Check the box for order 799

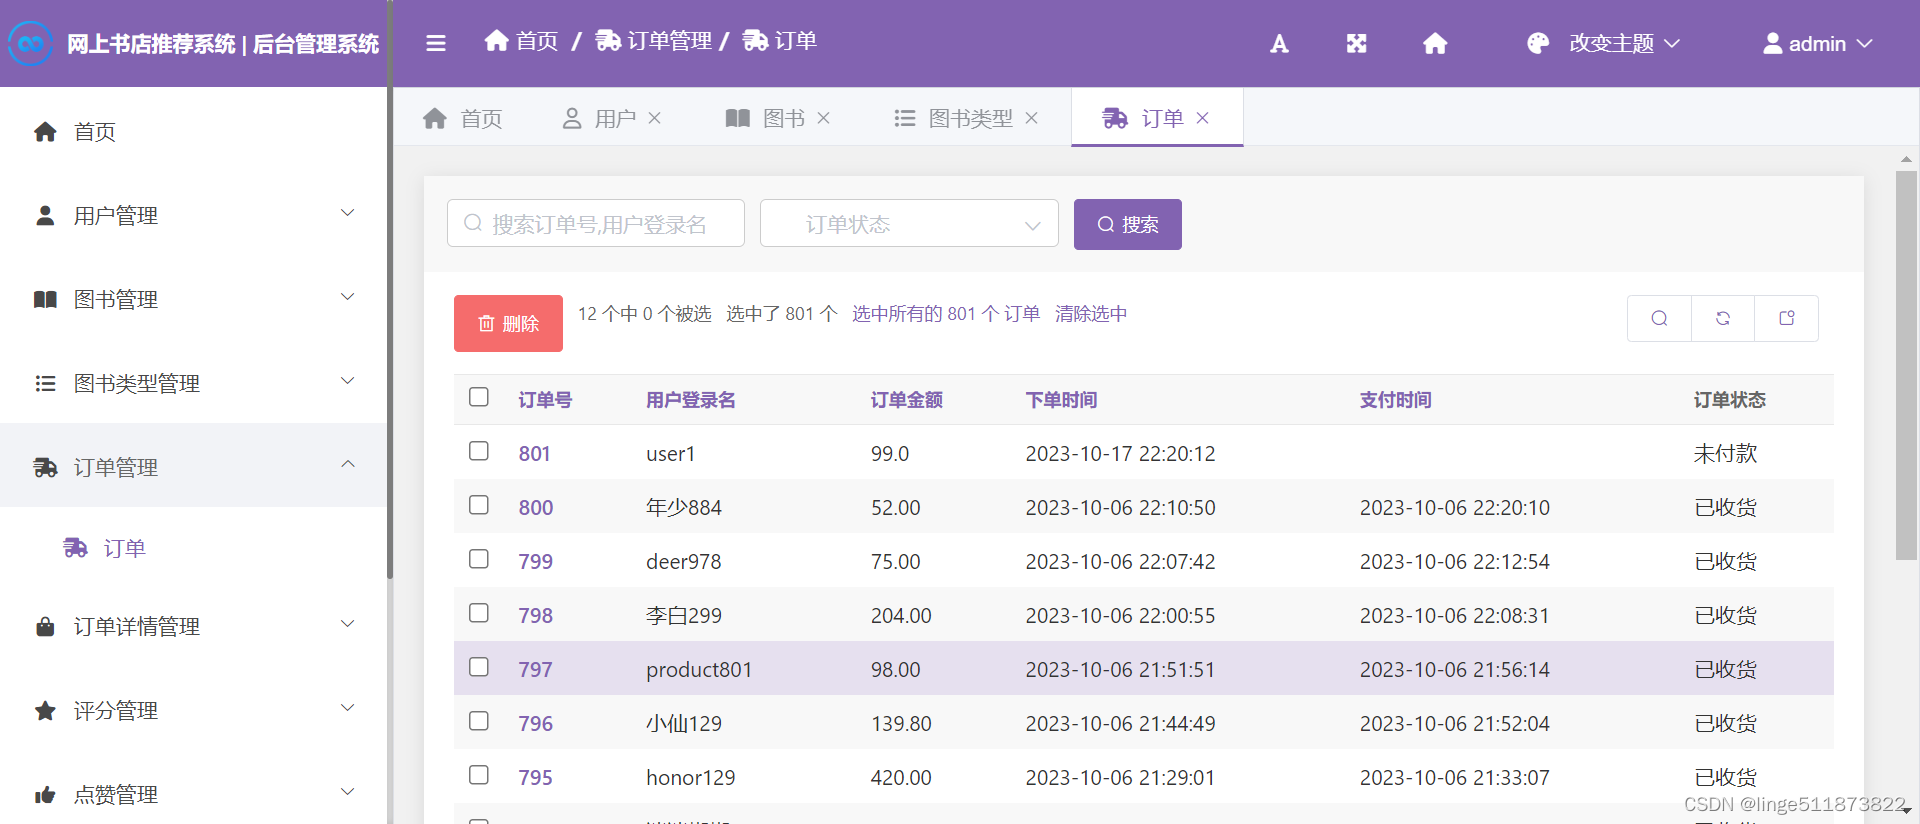coord(479,559)
